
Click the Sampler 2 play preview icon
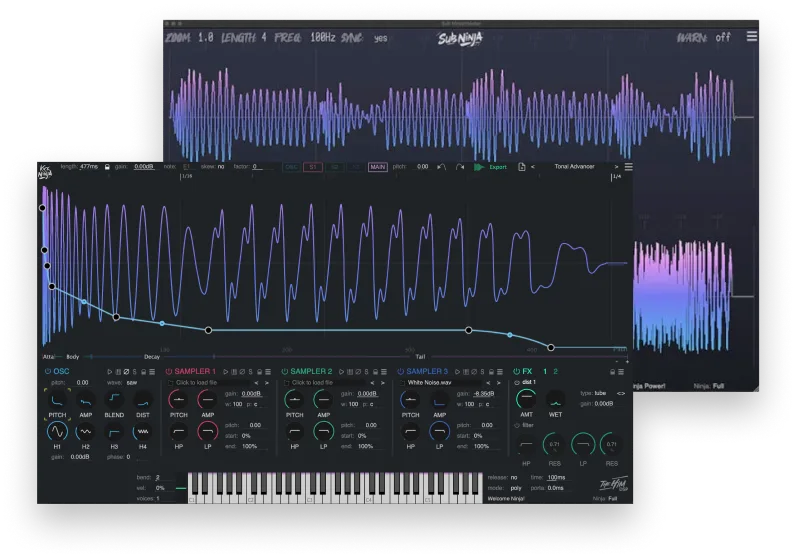point(342,372)
